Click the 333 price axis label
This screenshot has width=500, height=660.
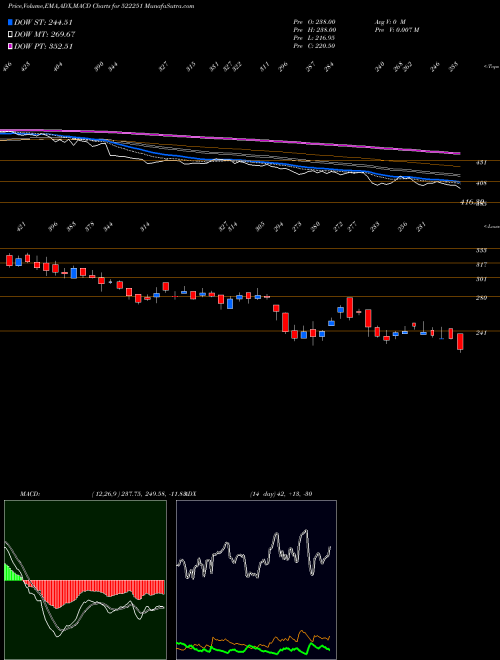coord(481,250)
